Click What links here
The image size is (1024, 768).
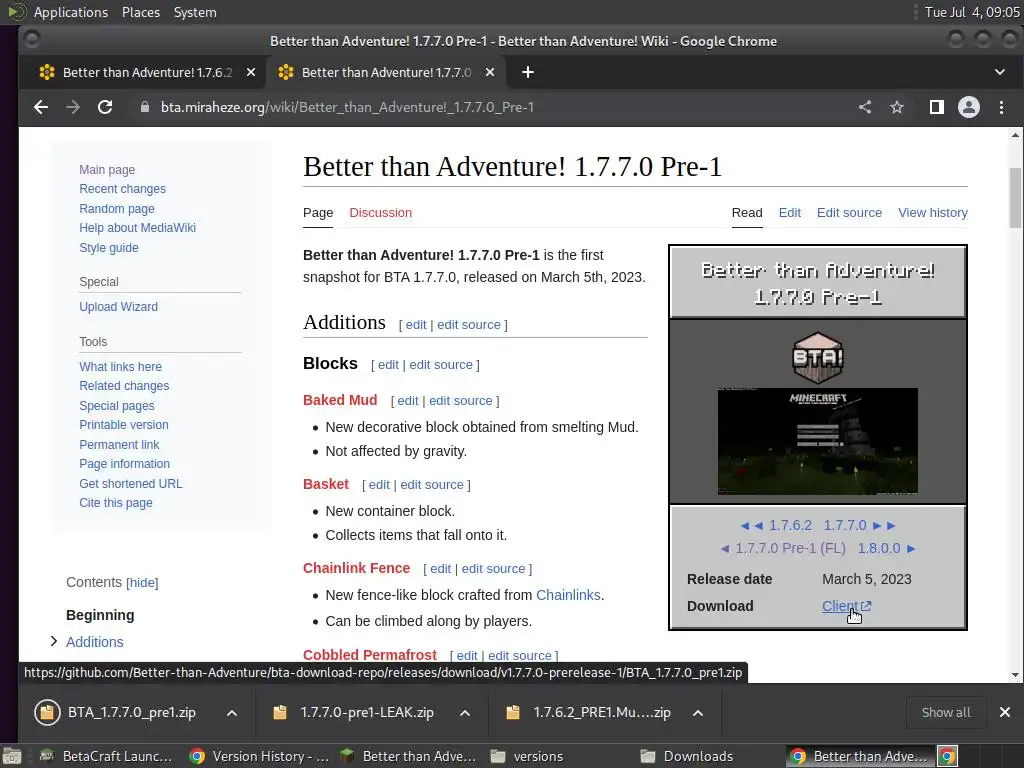[120, 367]
